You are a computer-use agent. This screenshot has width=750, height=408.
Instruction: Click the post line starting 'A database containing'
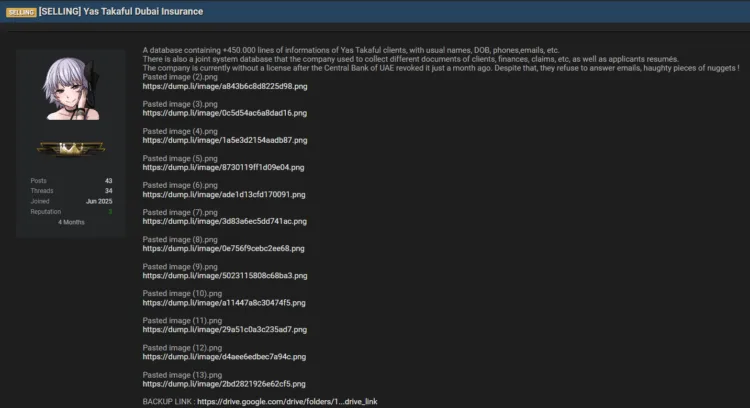point(351,50)
